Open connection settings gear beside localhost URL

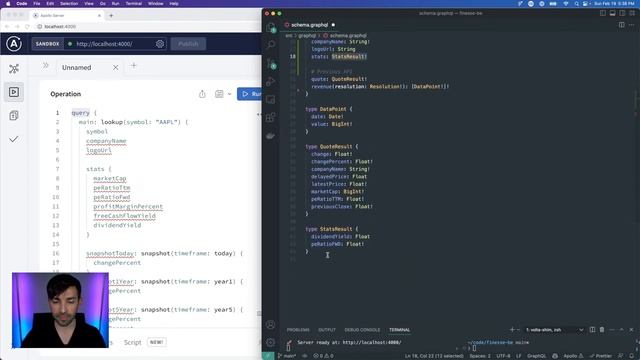tap(160, 44)
